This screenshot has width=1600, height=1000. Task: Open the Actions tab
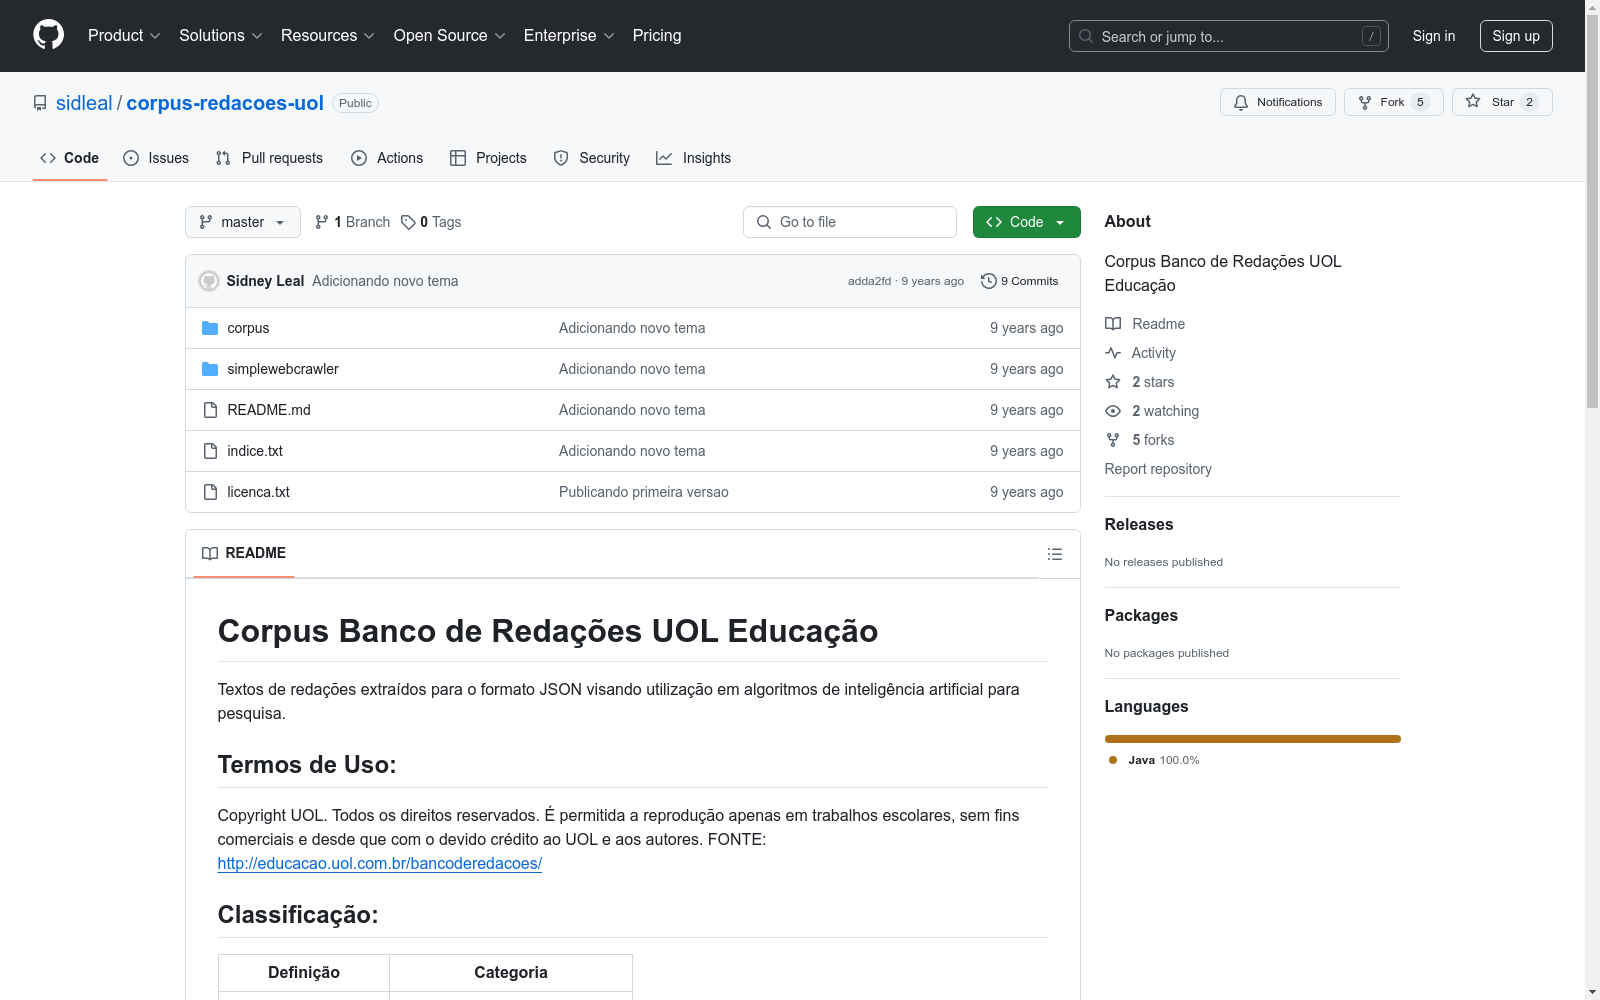click(387, 158)
